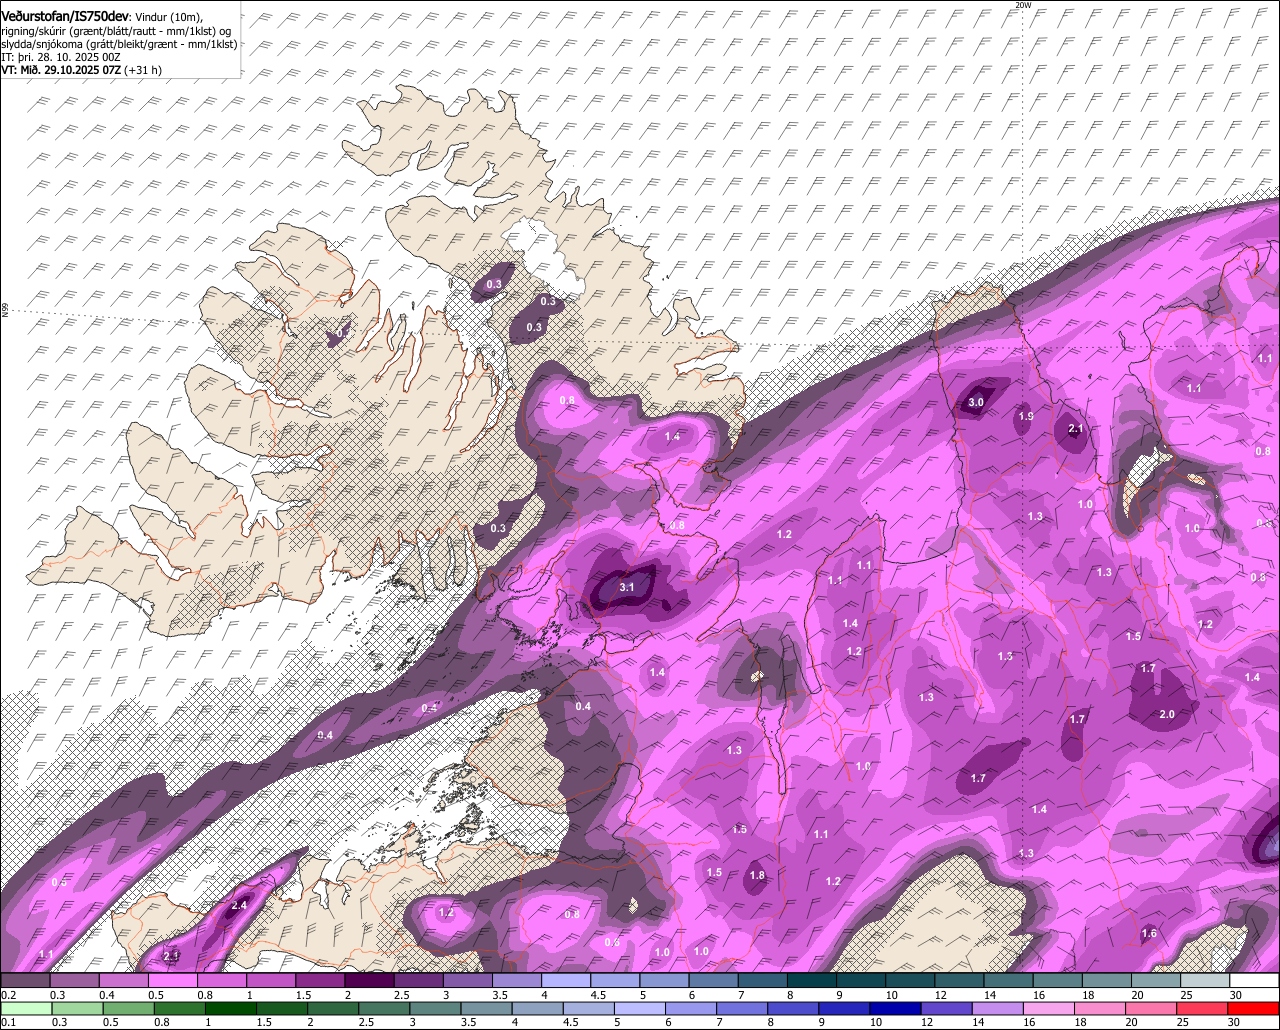Select top legend swatch between 6 and 7
This screenshot has width=1280, height=1030.
click(x=714, y=980)
